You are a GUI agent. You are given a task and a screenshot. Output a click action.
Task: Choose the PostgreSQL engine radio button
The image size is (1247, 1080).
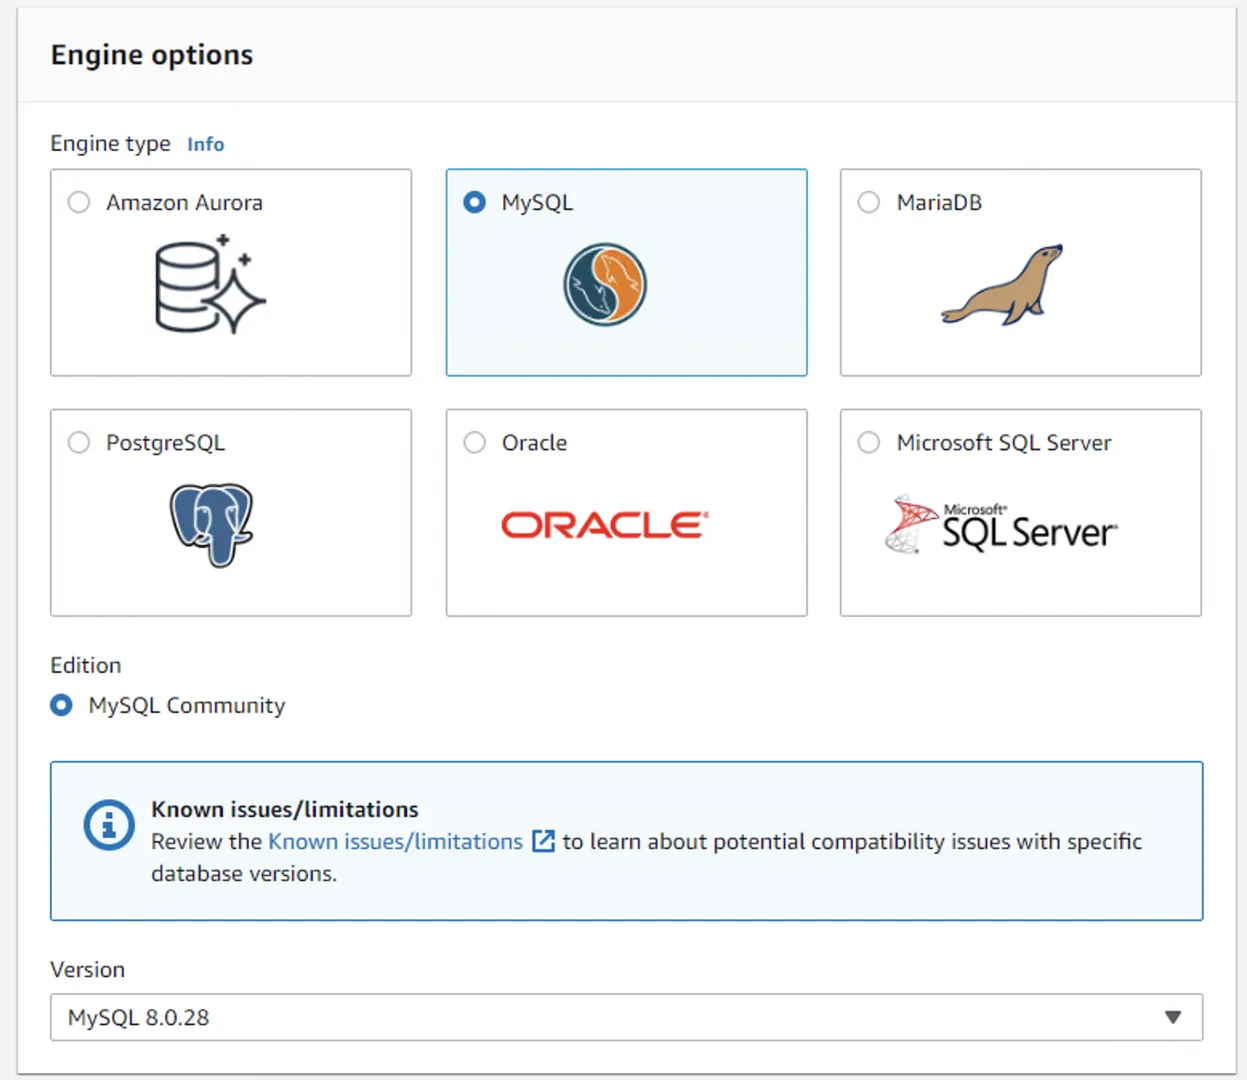(x=79, y=442)
